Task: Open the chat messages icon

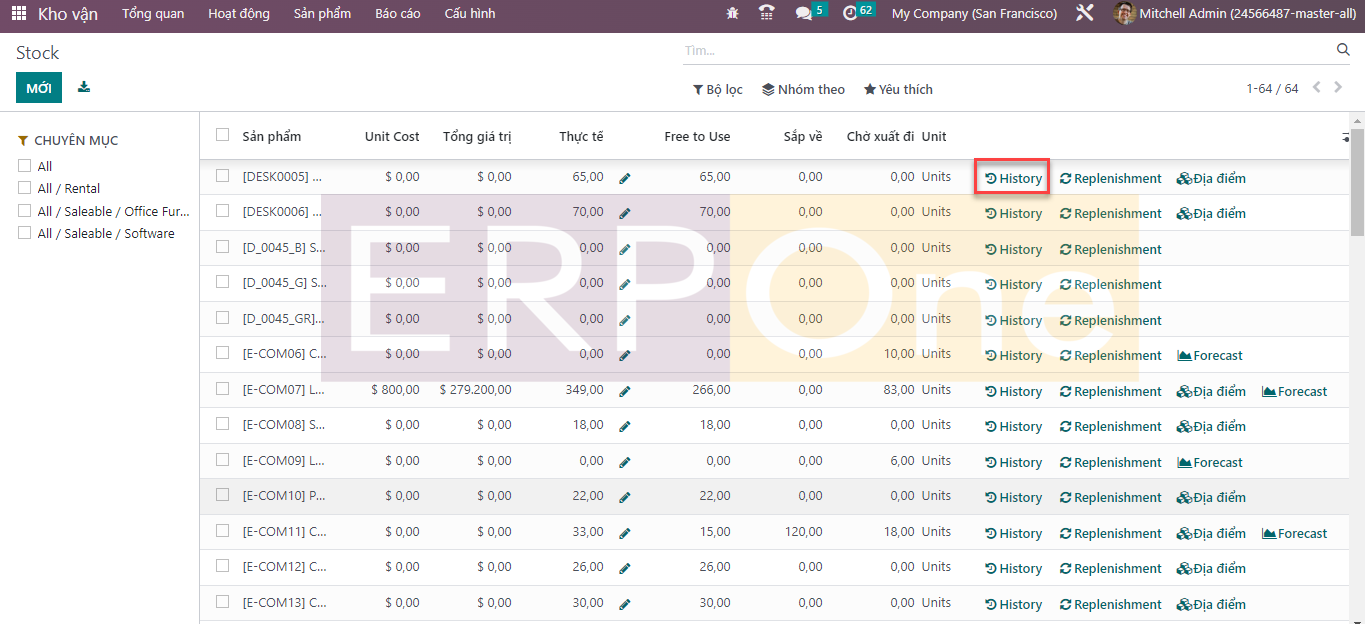Action: click(804, 14)
